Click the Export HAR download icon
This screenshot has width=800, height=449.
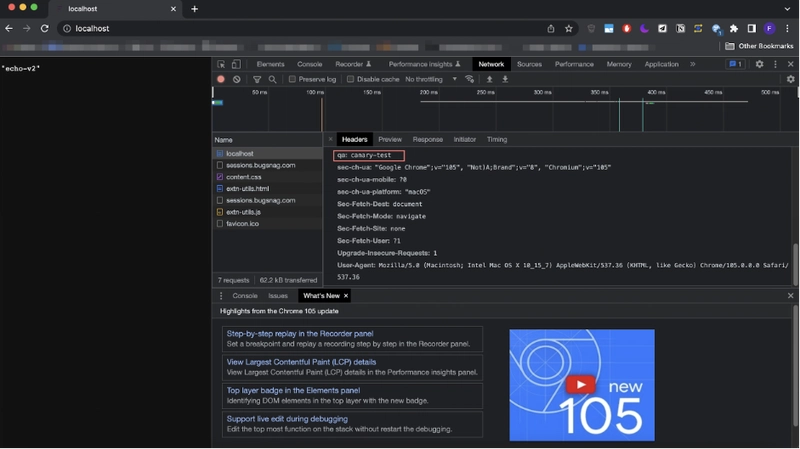pyautogui.click(x=505, y=79)
